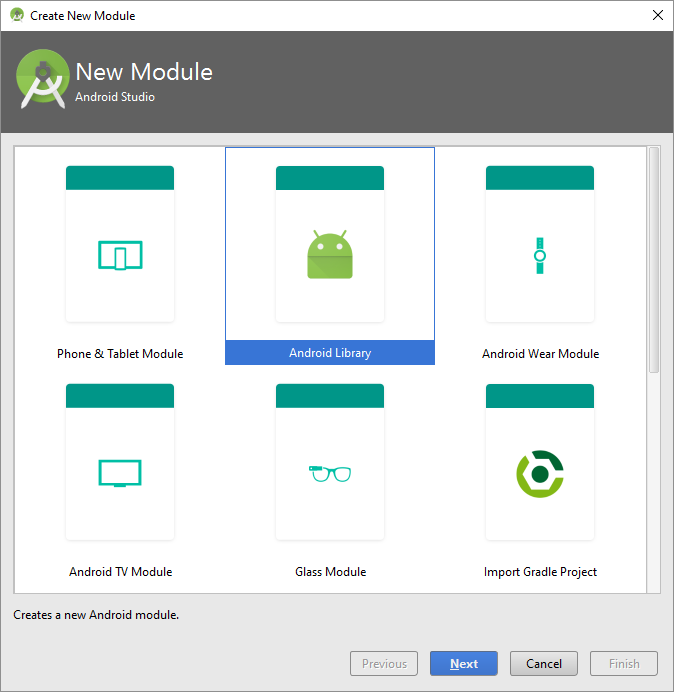This screenshot has height=692, width=674.
Task: Click the disabled Finish button
Action: pyautogui.click(x=624, y=663)
